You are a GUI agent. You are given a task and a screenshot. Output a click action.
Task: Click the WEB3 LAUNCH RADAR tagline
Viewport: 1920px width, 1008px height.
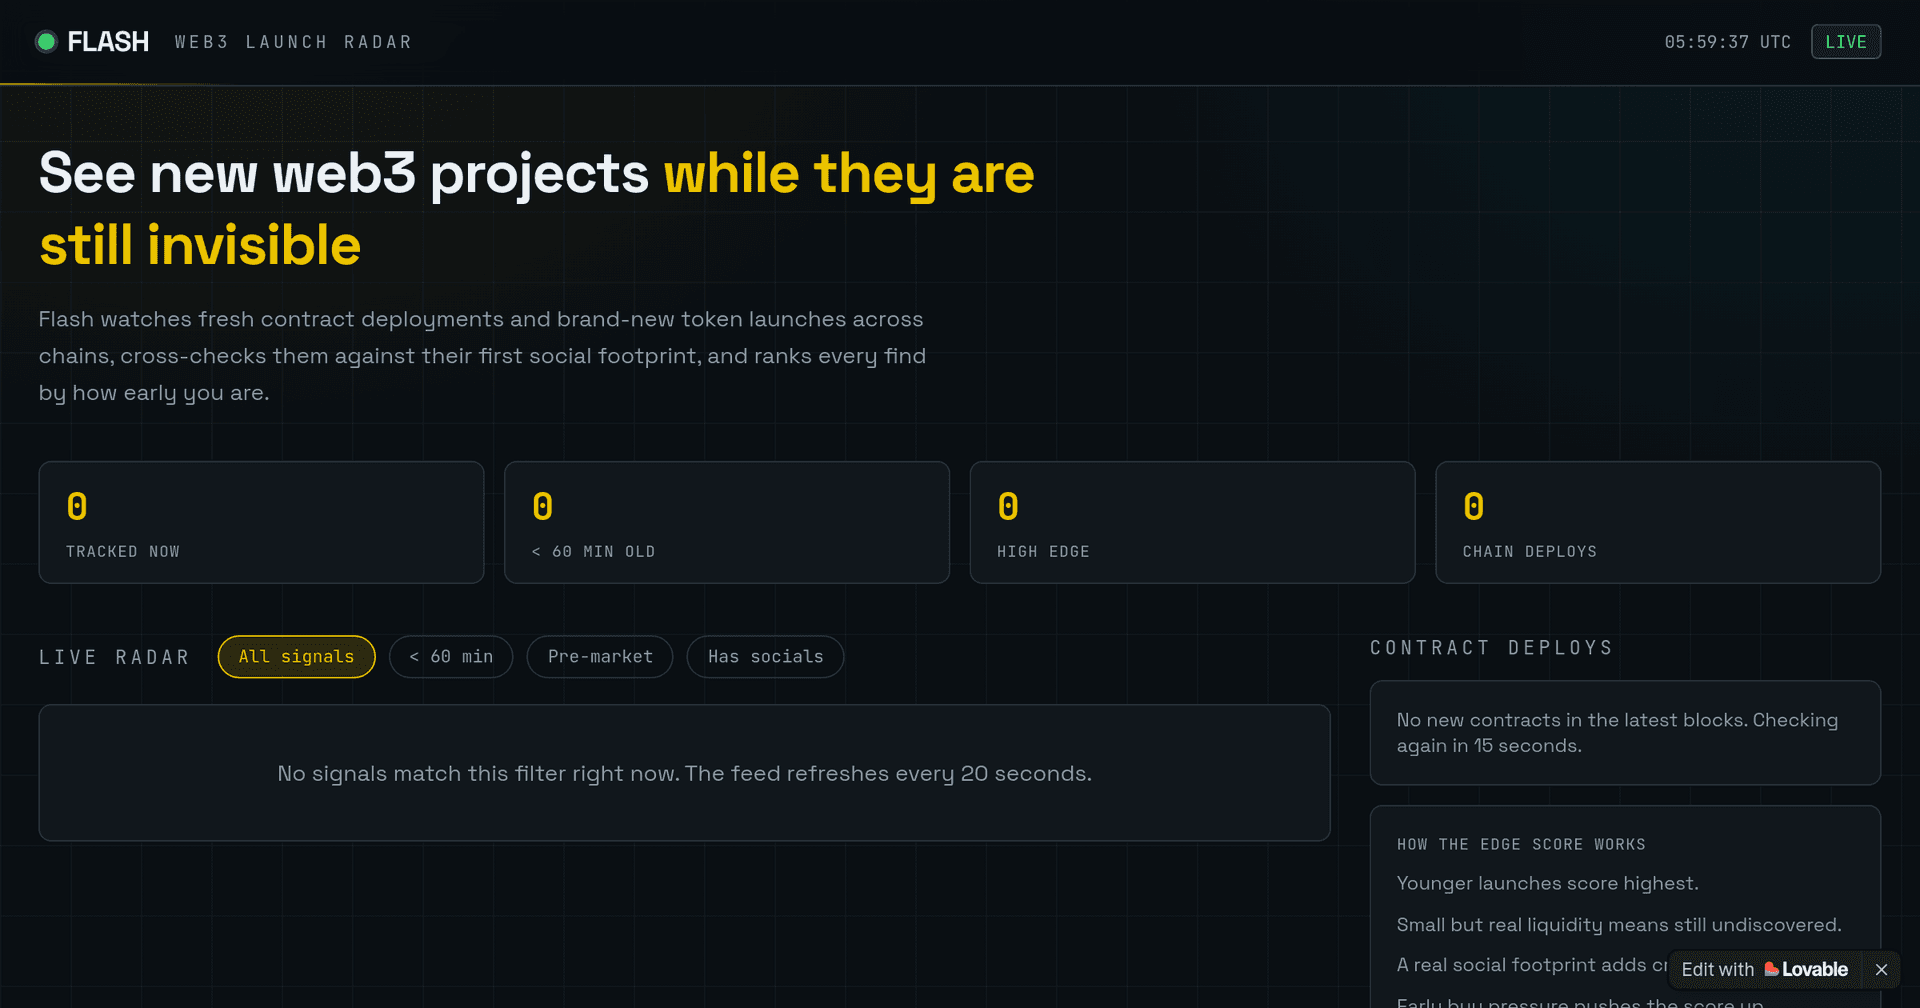(294, 42)
